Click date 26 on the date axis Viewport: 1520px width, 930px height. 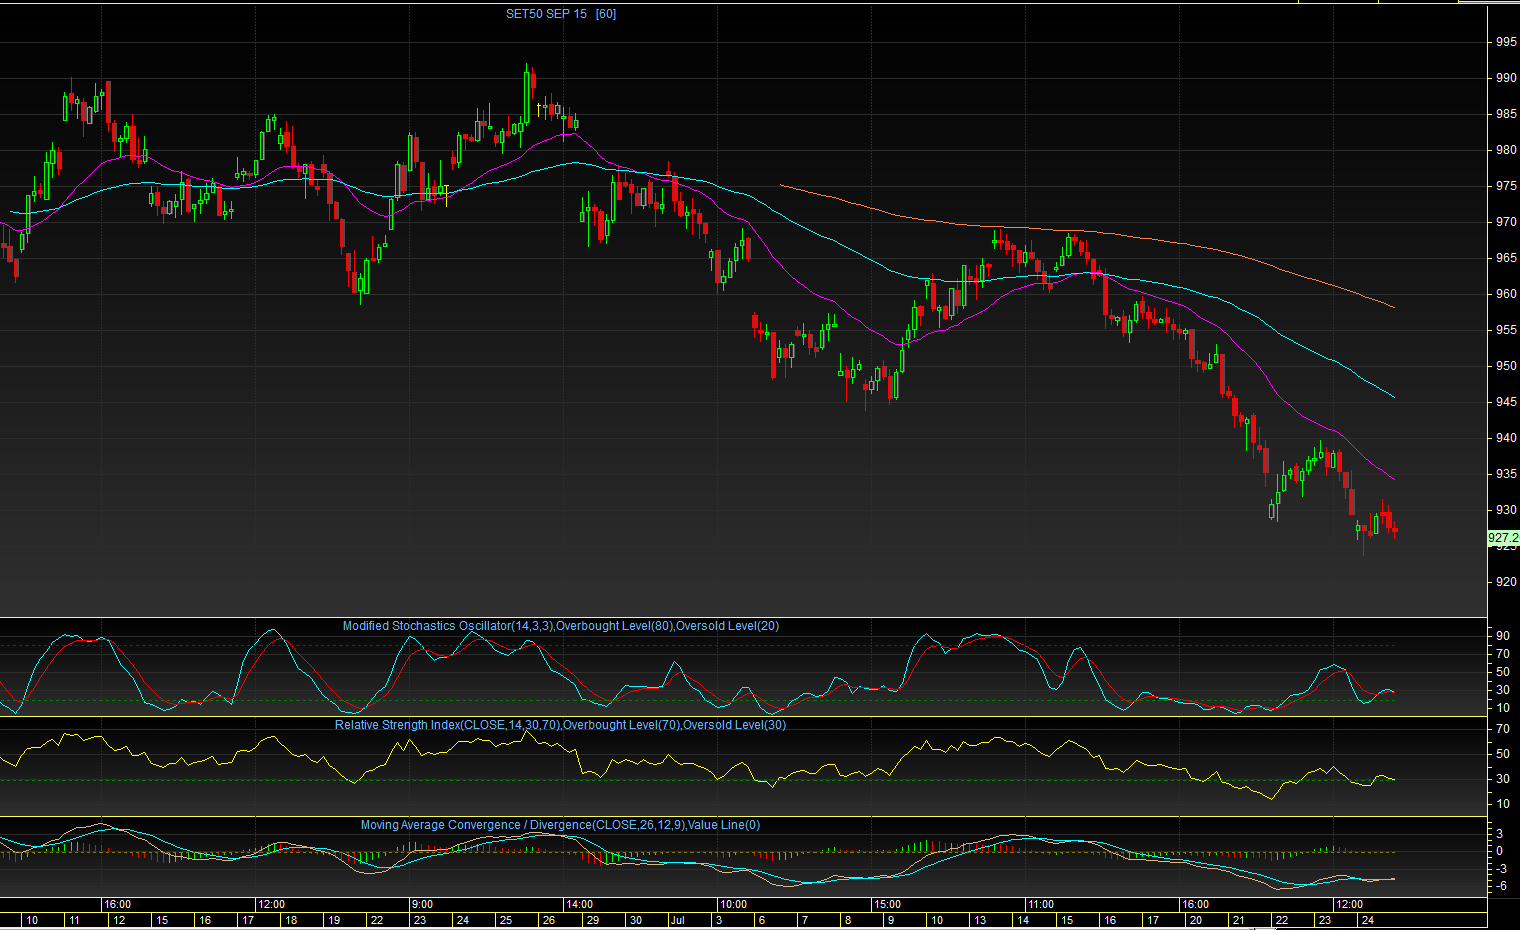(548, 920)
